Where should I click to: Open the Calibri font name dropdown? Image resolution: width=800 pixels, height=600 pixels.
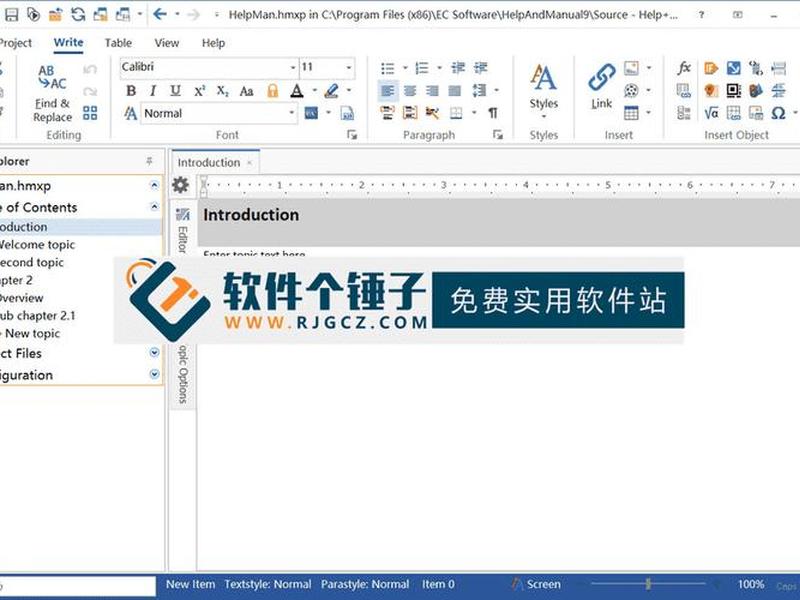pos(293,67)
